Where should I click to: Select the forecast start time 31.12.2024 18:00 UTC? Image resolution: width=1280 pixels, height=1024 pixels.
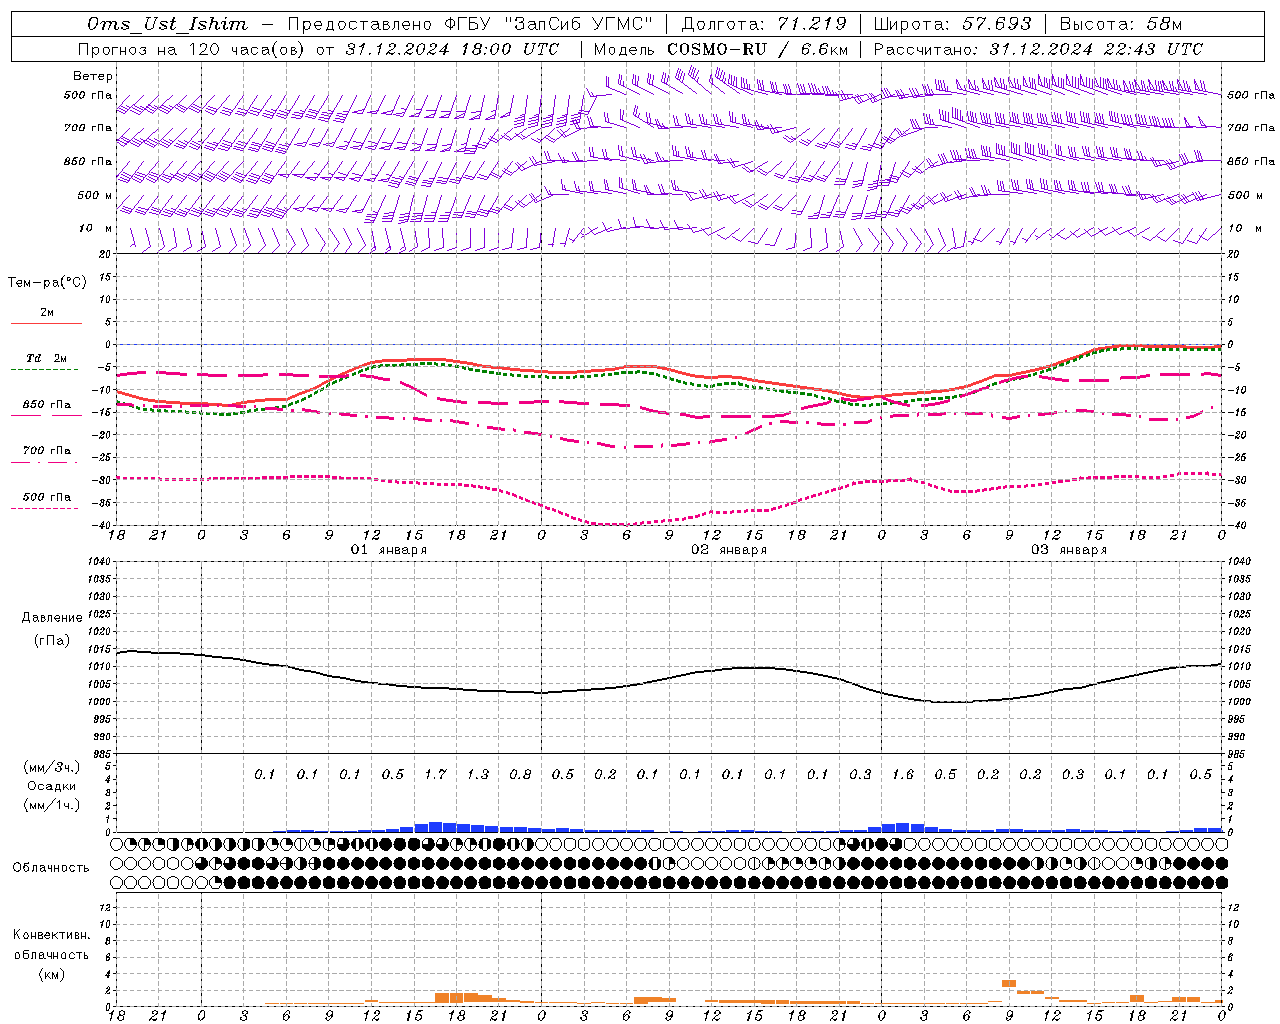tap(451, 49)
